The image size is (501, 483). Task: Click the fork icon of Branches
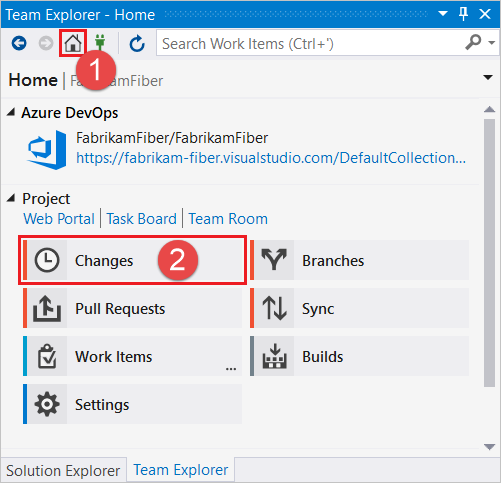pyautogui.click(x=274, y=260)
